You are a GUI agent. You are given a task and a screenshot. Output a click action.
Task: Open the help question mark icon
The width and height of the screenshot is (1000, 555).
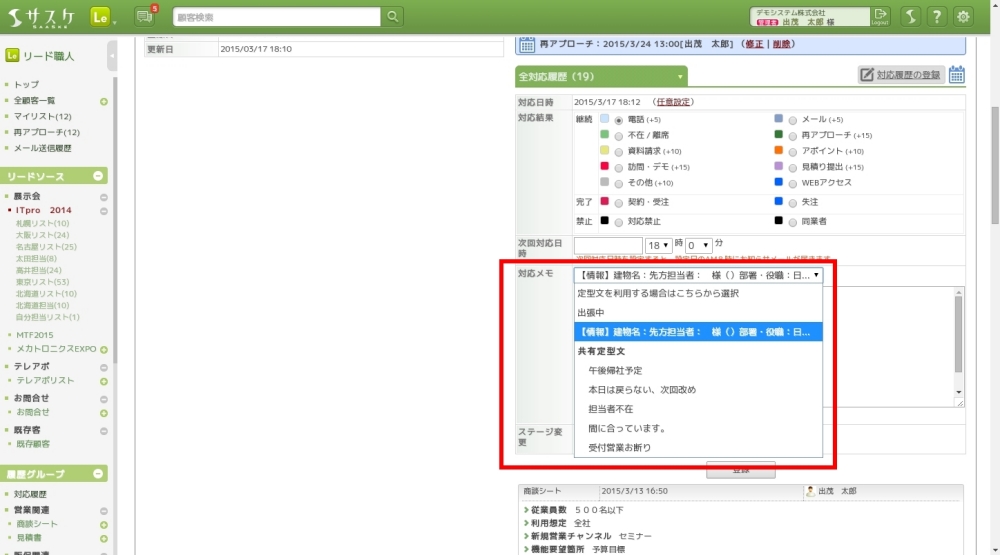936,16
